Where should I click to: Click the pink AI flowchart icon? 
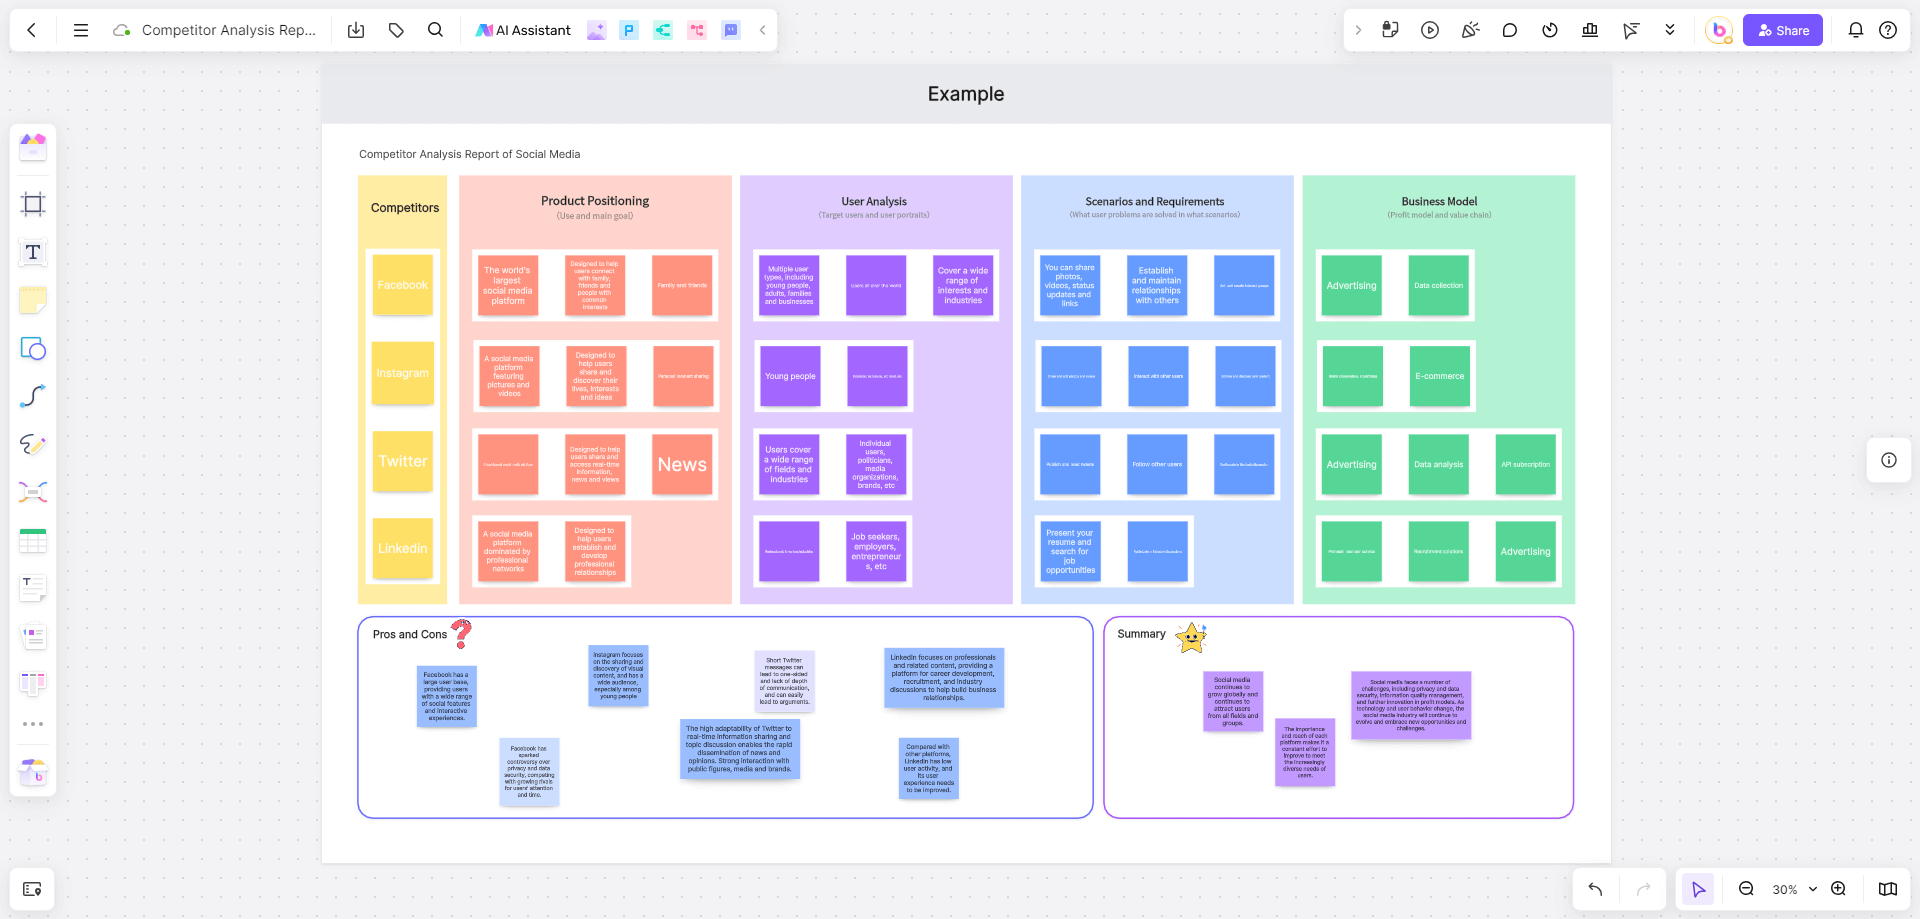697,30
